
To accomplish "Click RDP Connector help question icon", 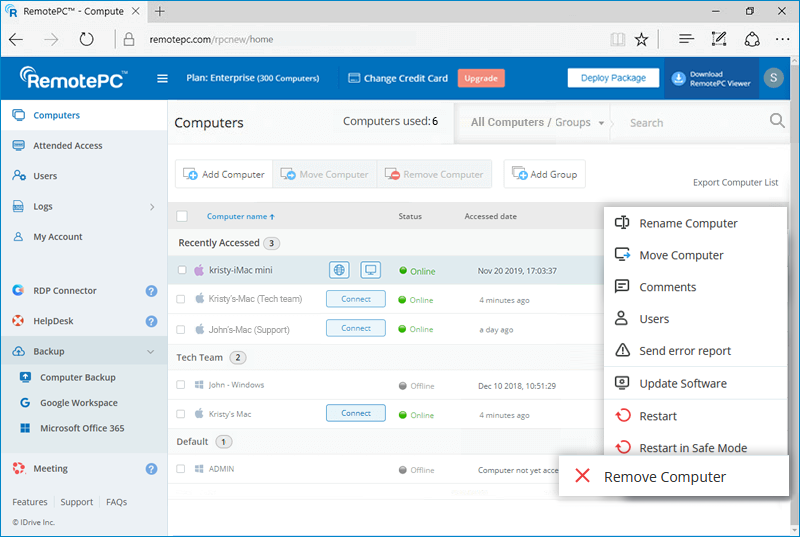I will click(151, 291).
